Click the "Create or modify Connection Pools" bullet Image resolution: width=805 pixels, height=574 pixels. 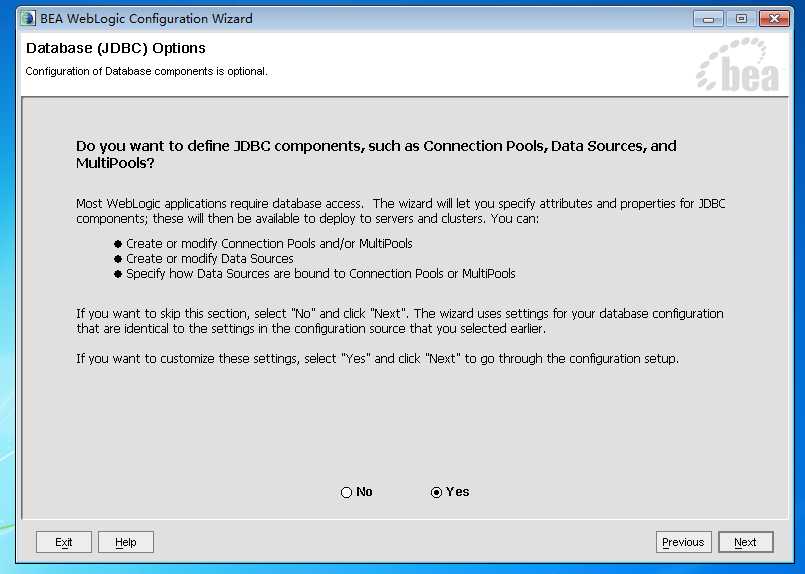click(x=269, y=243)
